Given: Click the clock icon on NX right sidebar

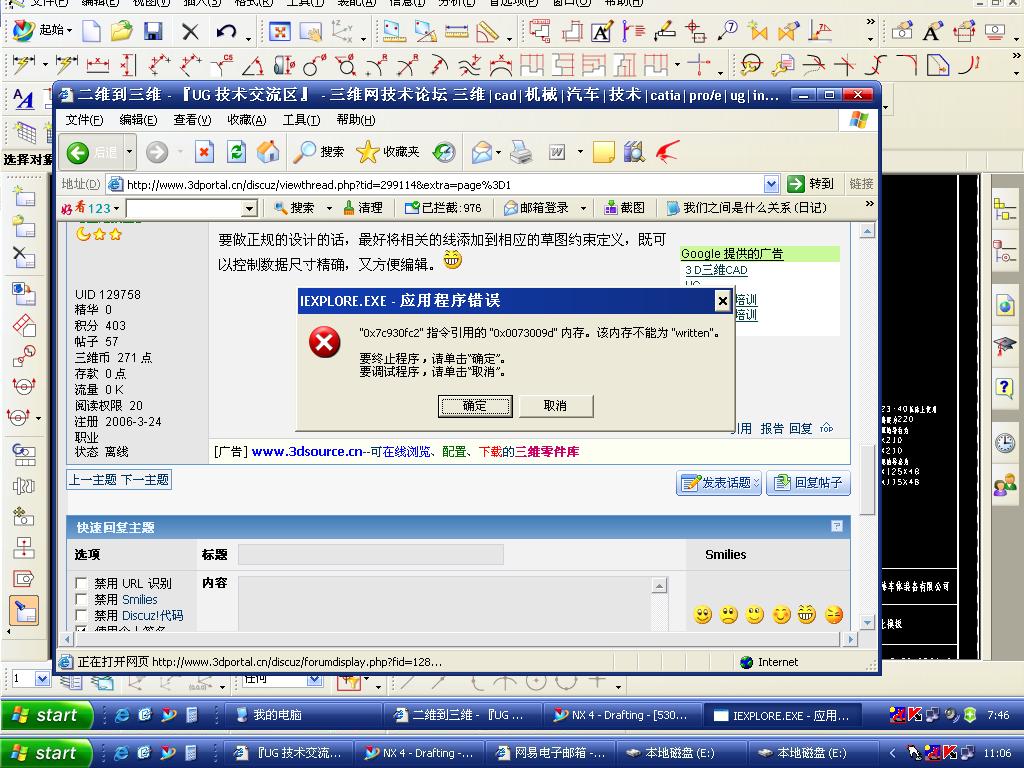Looking at the screenshot, I should [1004, 443].
